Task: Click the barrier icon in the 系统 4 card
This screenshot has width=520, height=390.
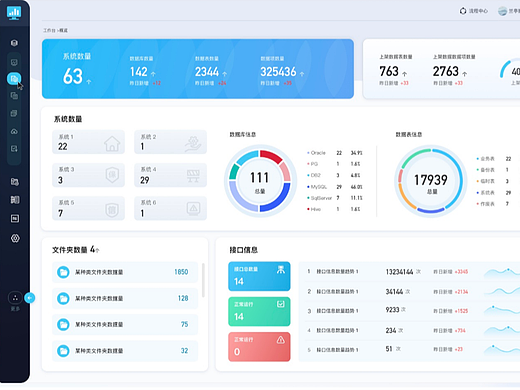Action: 193,176
